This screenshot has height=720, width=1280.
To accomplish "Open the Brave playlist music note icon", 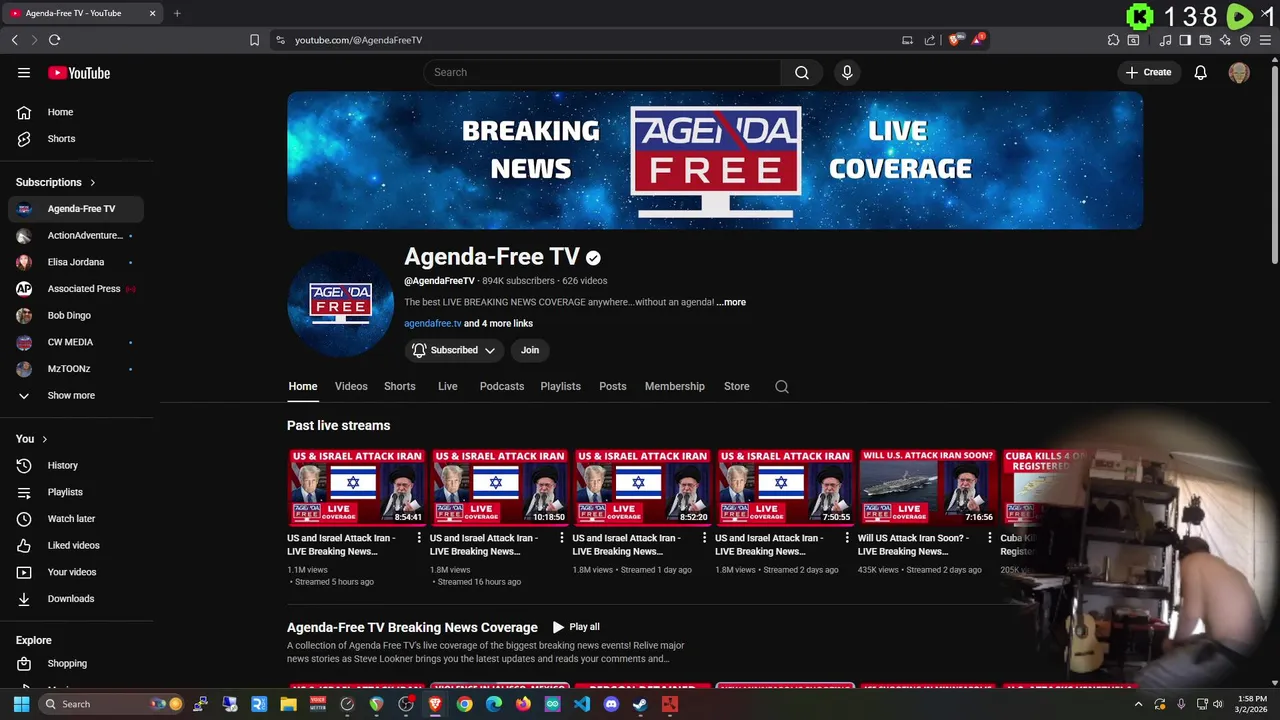I will coord(1165,40).
